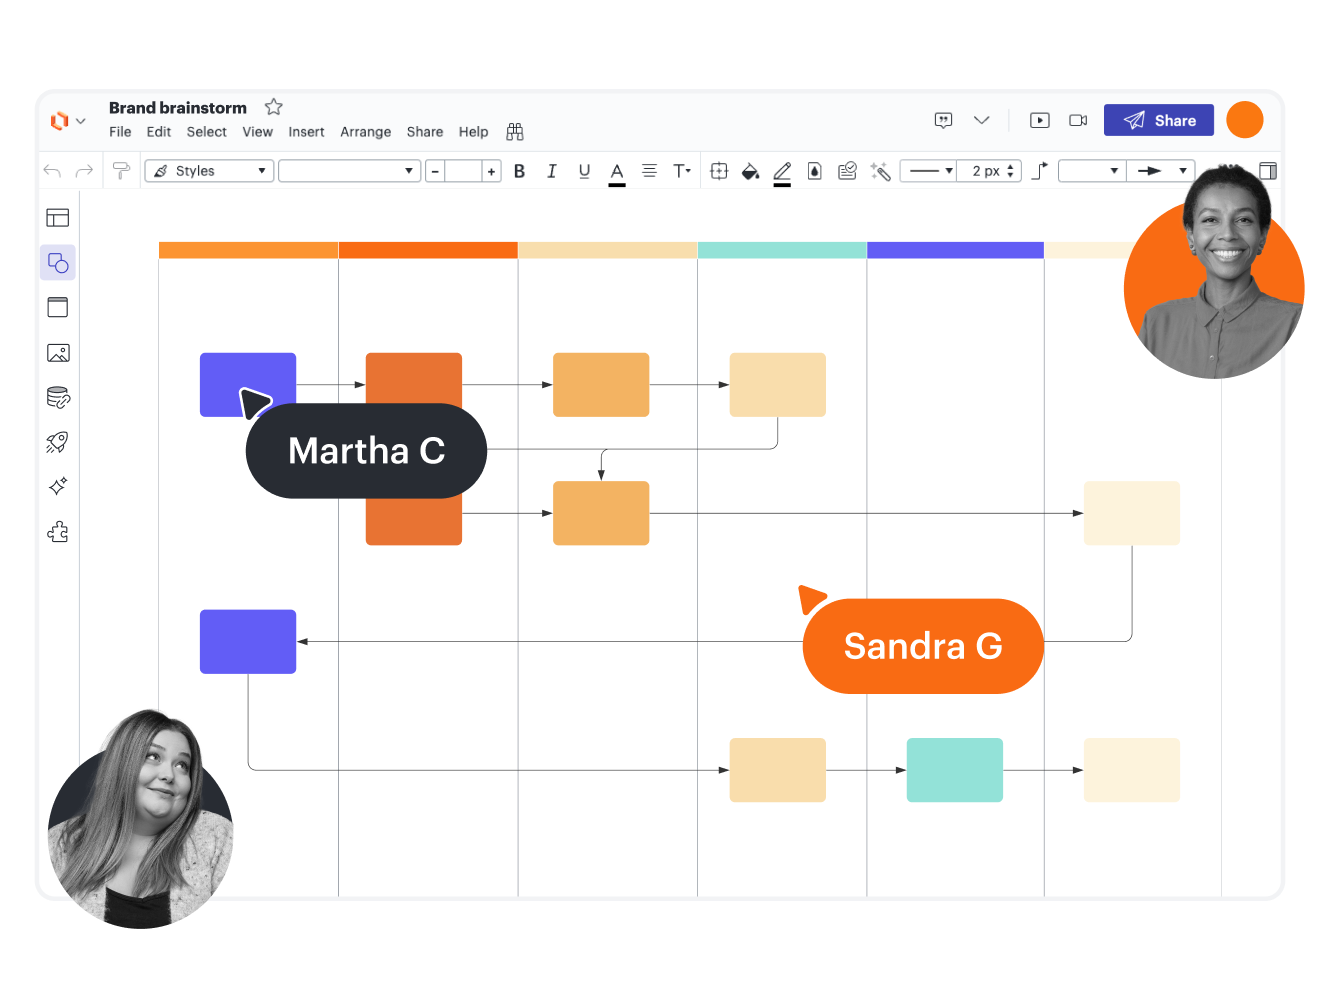The image size is (1320, 990).
Task: Open the Shapes panel in sidebar
Action: pyautogui.click(x=58, y=263)
